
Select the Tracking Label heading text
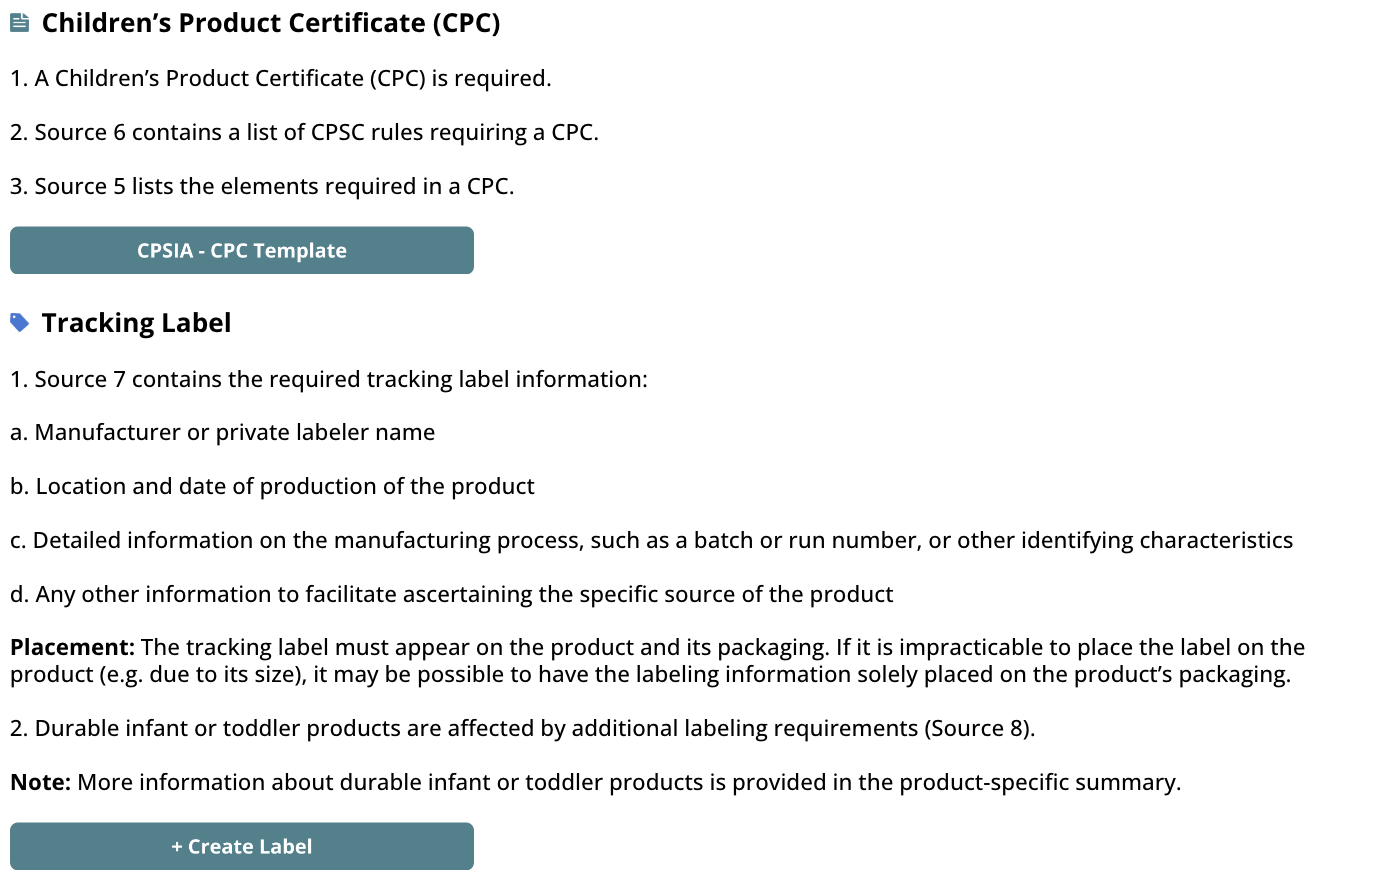pos(136,323)
